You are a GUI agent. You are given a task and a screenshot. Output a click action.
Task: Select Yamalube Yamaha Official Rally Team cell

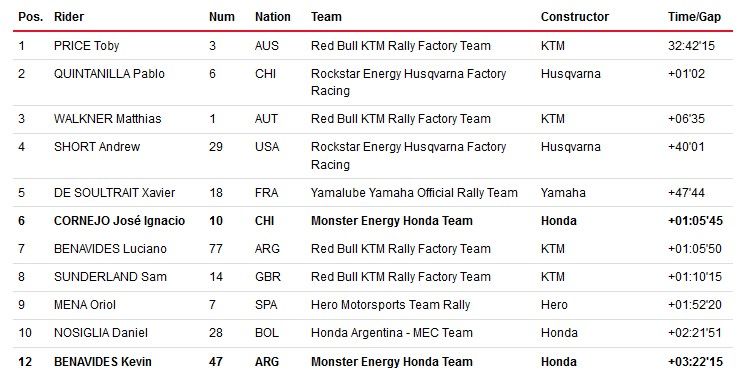[x=414, y=192]
